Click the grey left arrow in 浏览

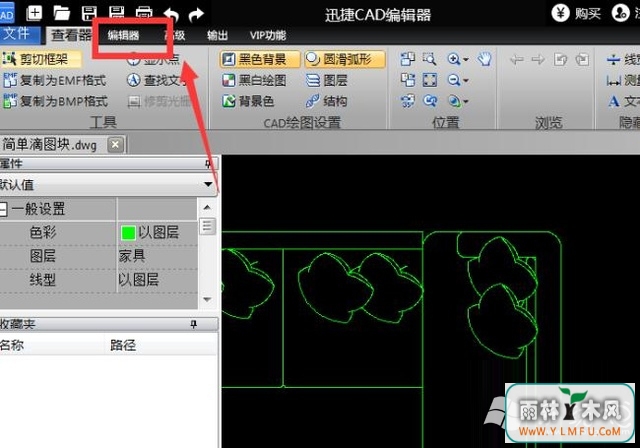coord(516,60)
